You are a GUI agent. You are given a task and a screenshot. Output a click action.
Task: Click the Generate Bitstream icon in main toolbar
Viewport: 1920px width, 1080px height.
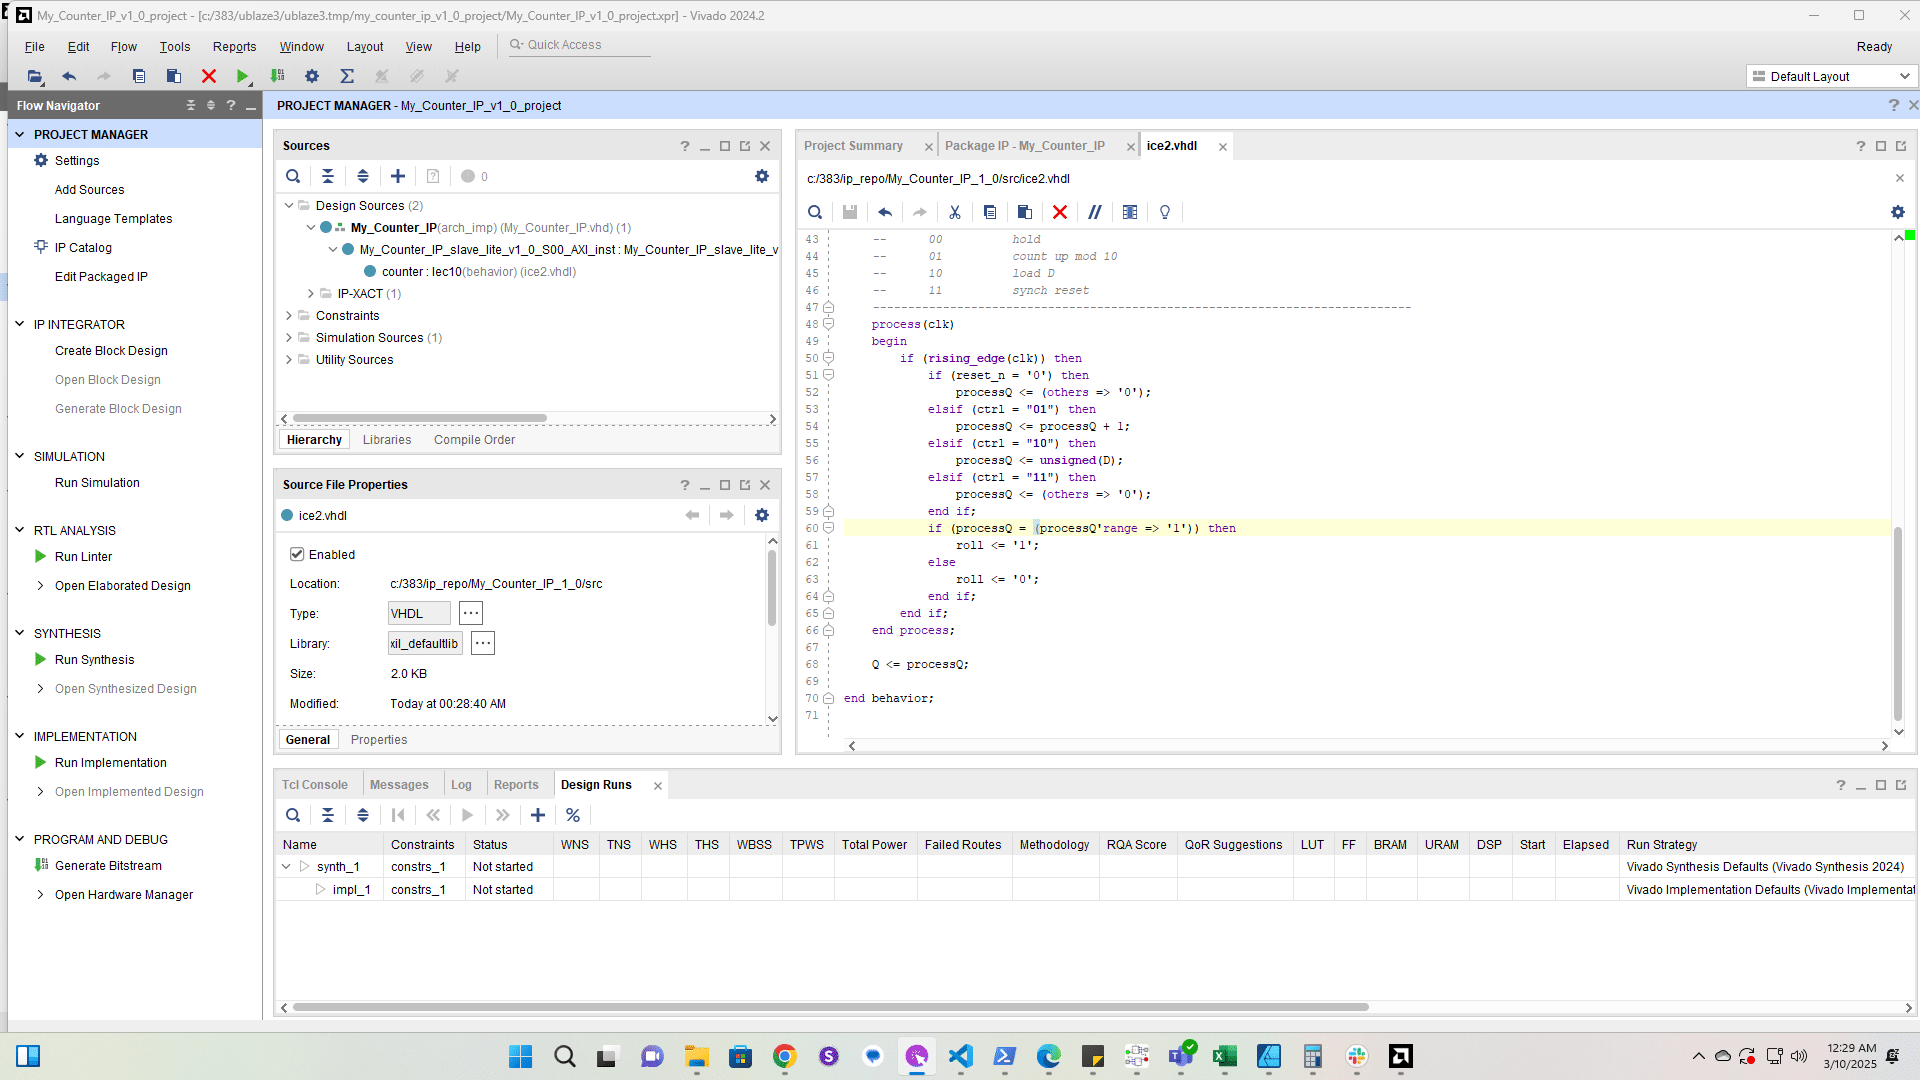pyautogui.click(x=278, y=76)
